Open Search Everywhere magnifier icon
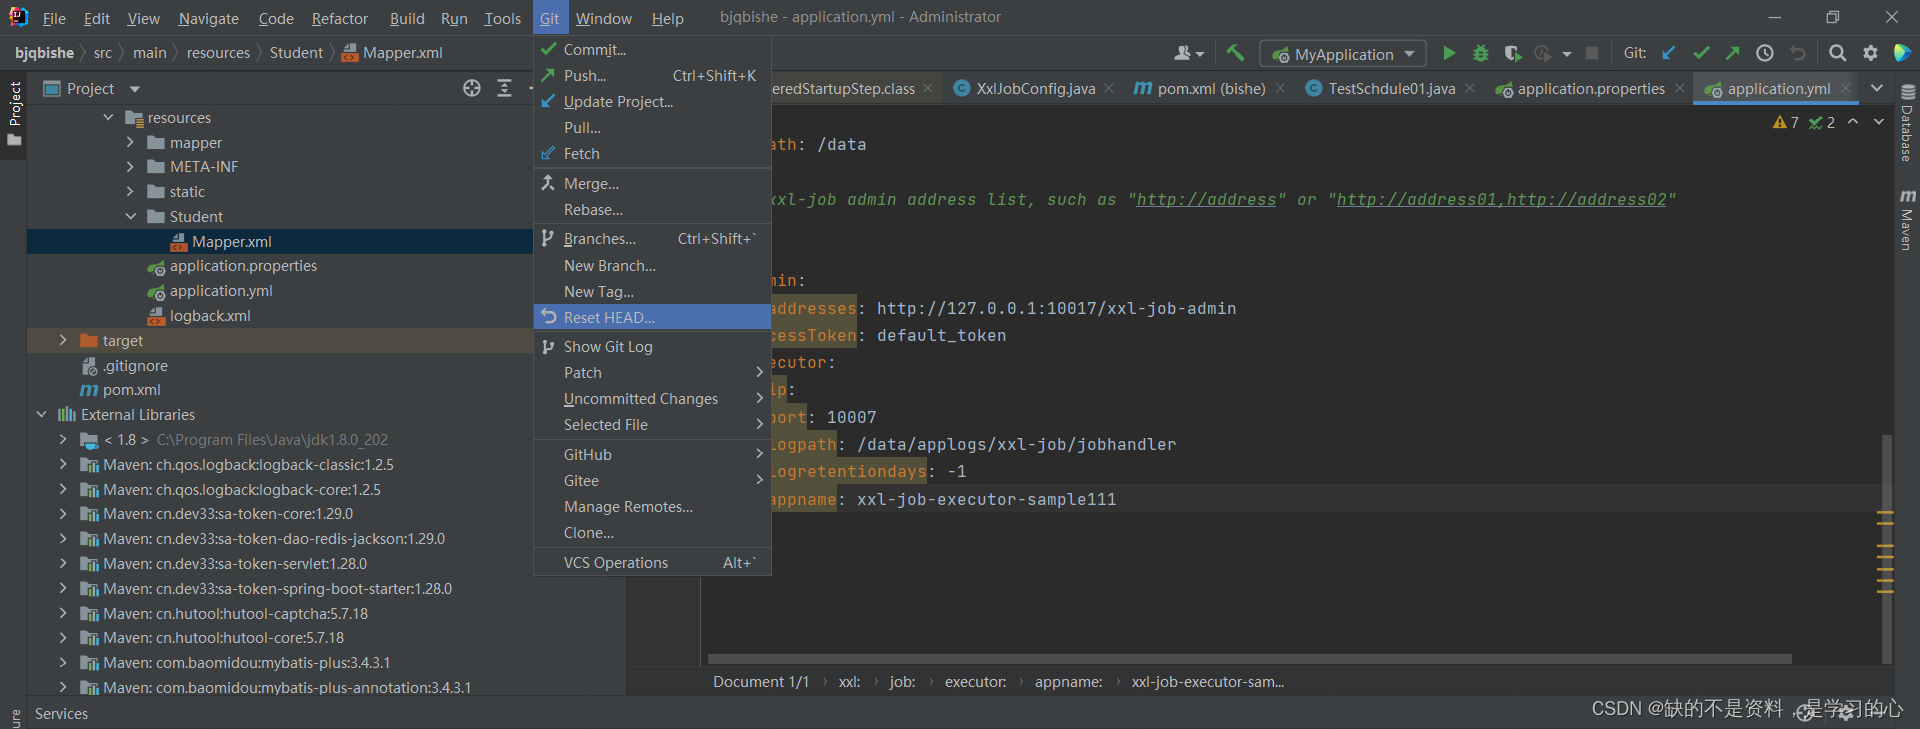Image resolution: width=1920 pixels, height=729 pixels. coord(1838,53)
